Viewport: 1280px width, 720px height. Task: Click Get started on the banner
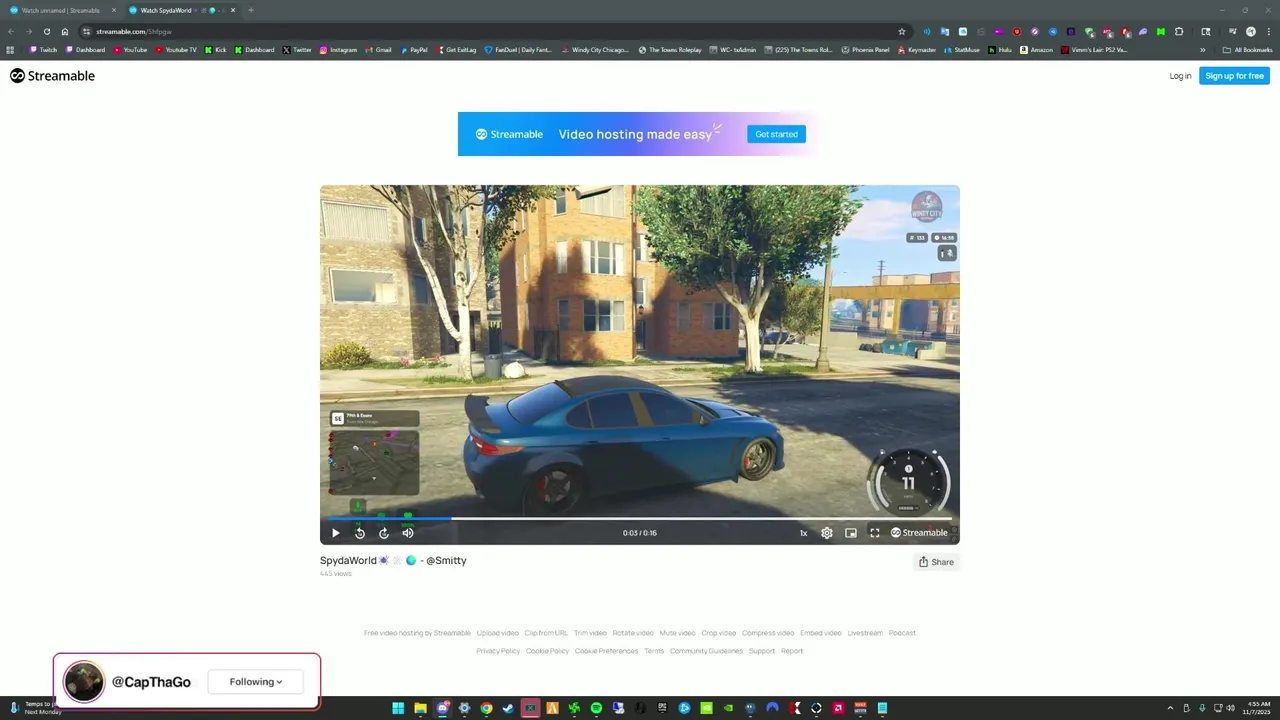click(776, 134)
